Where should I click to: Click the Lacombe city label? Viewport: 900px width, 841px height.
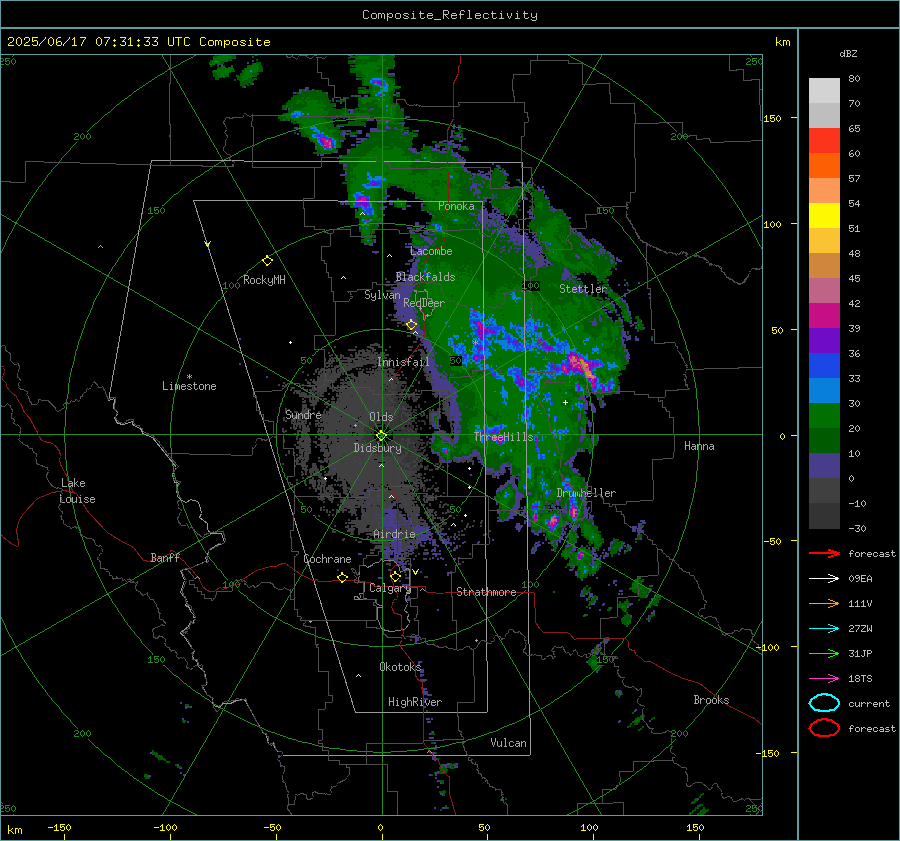pyautogui.click(x=431, y=251)
